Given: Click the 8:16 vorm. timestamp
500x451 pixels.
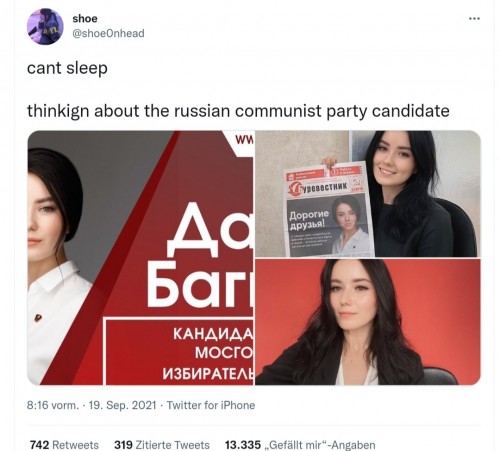Looking at the screenshot, I should [53, 405].
